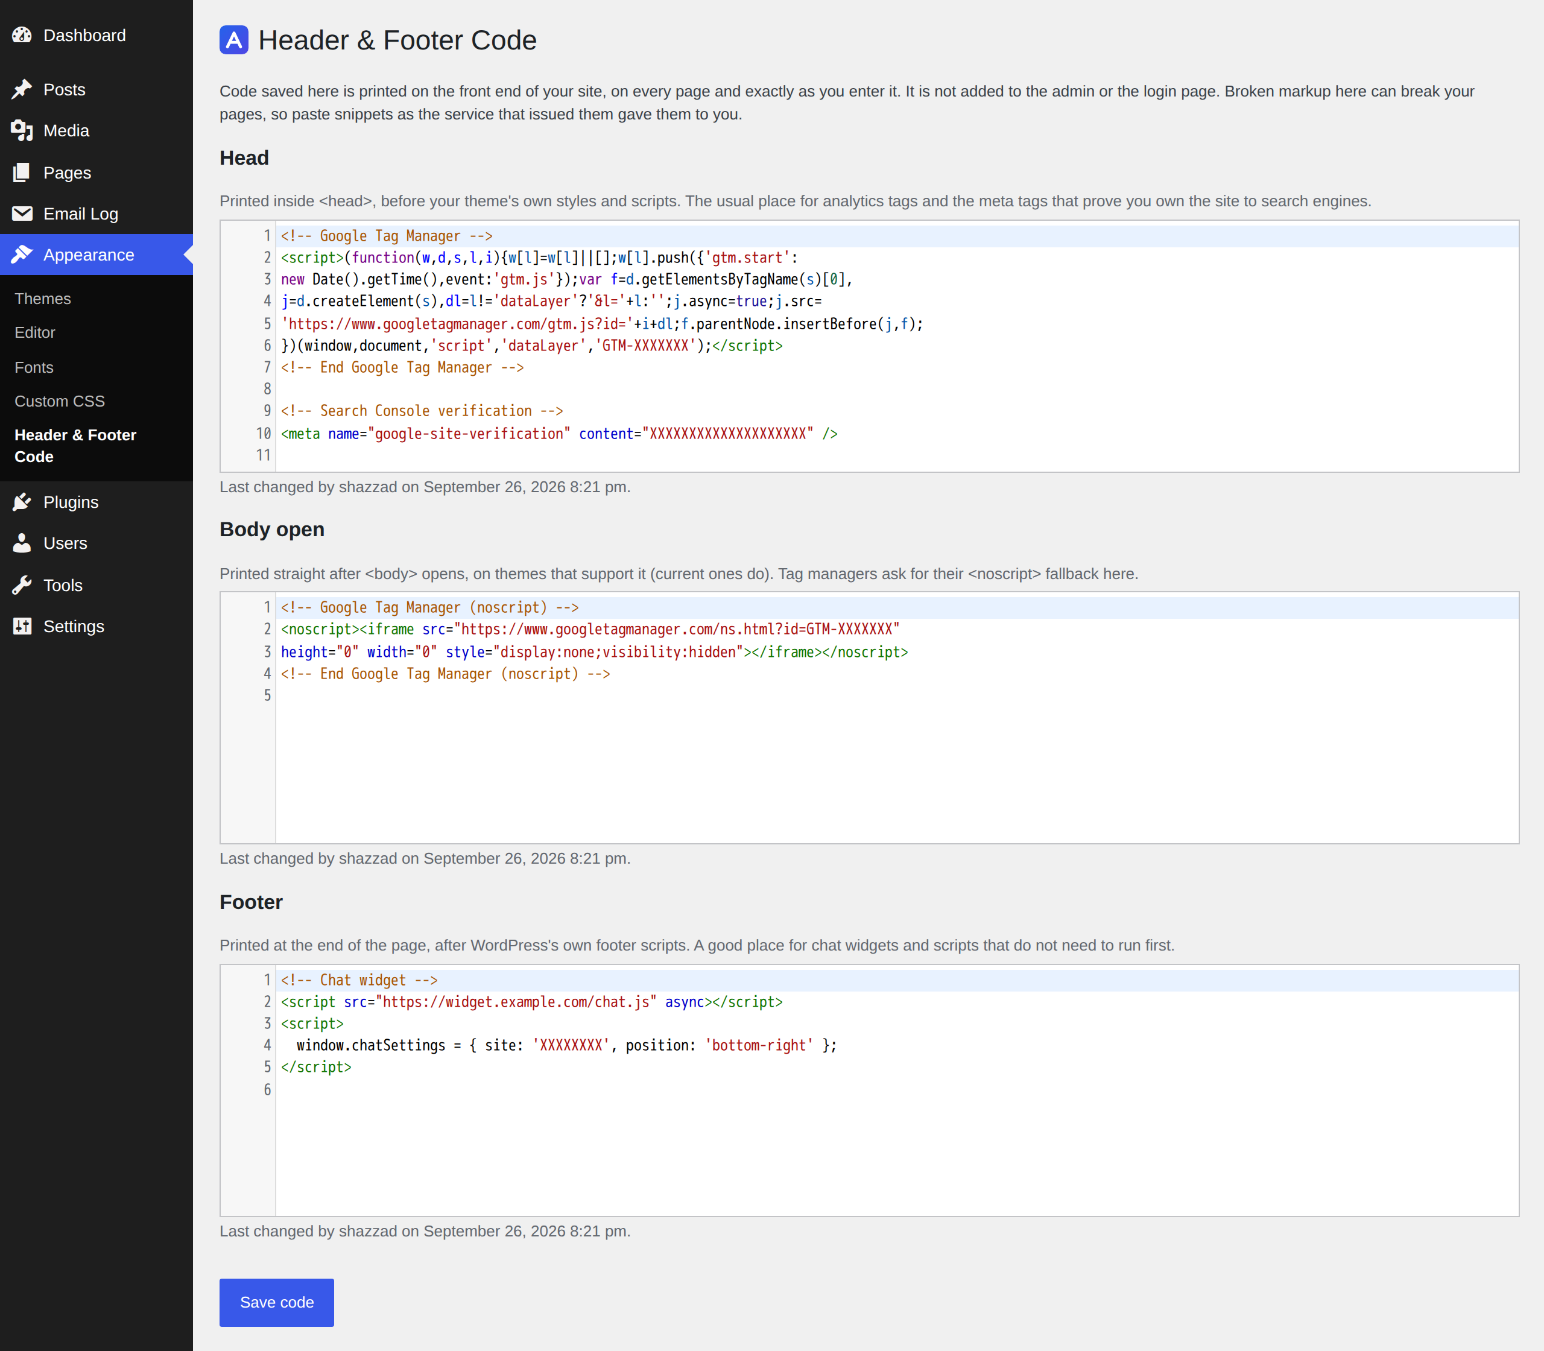Click the widget.example.com/chat.js script line
1544x1351 pixels.
point(532,1002)
